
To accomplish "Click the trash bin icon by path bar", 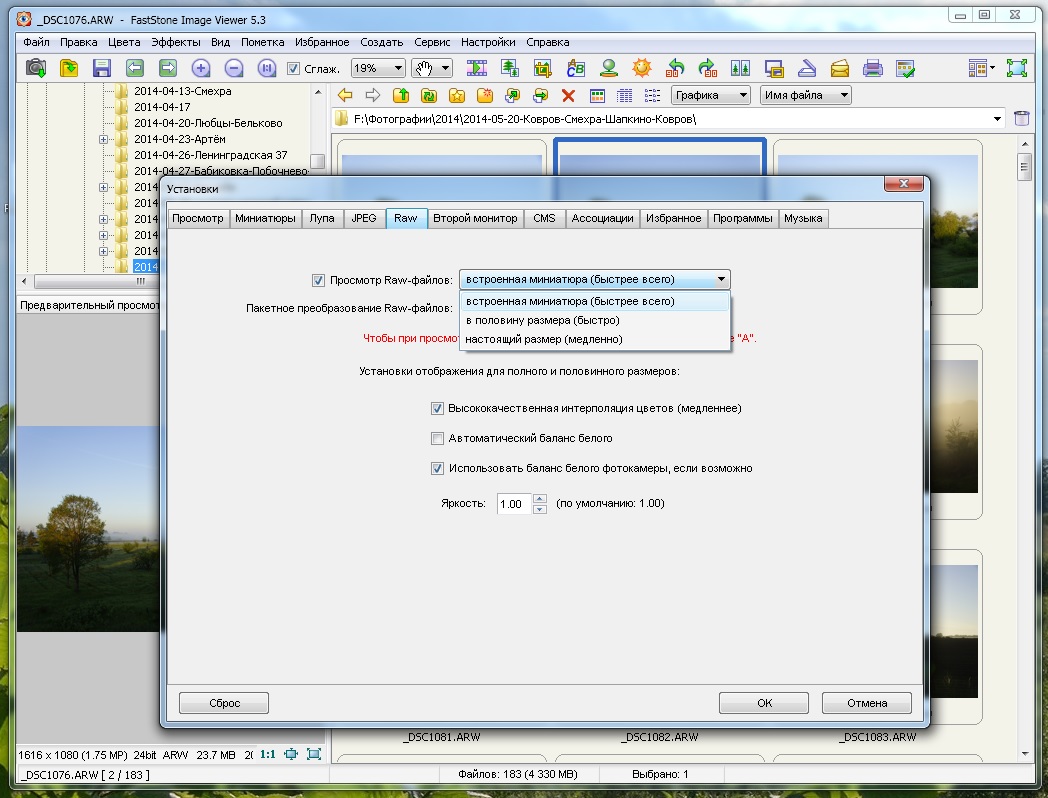I will pos(1021,118).
